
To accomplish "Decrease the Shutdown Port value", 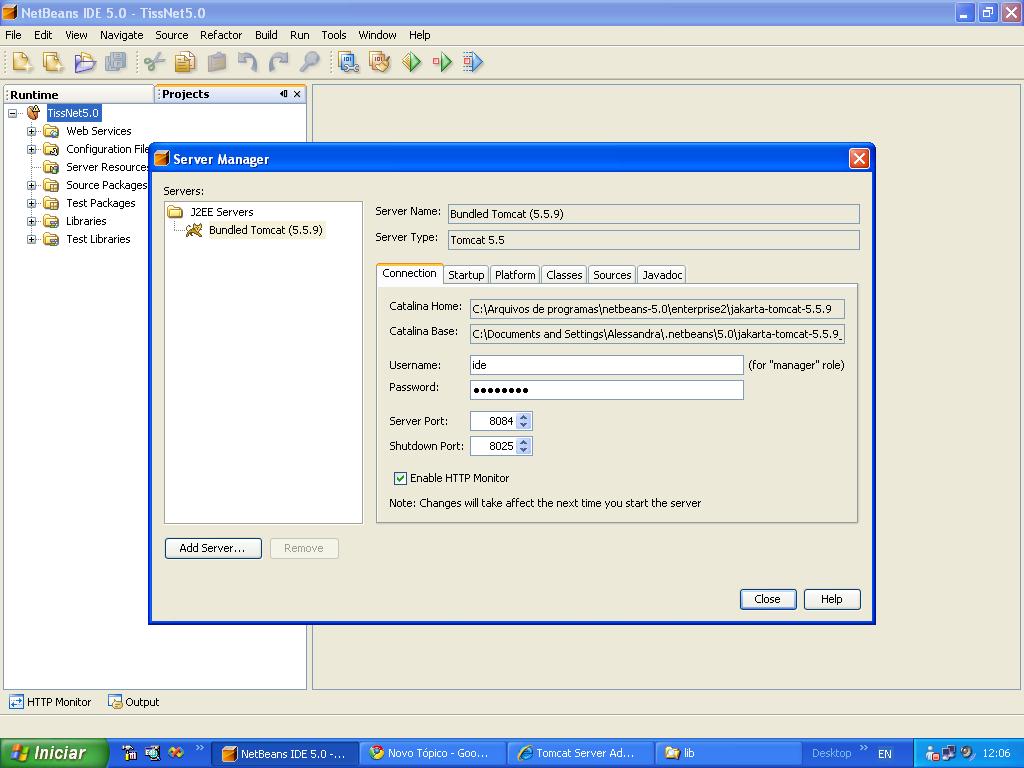I will tap(524, 450).
